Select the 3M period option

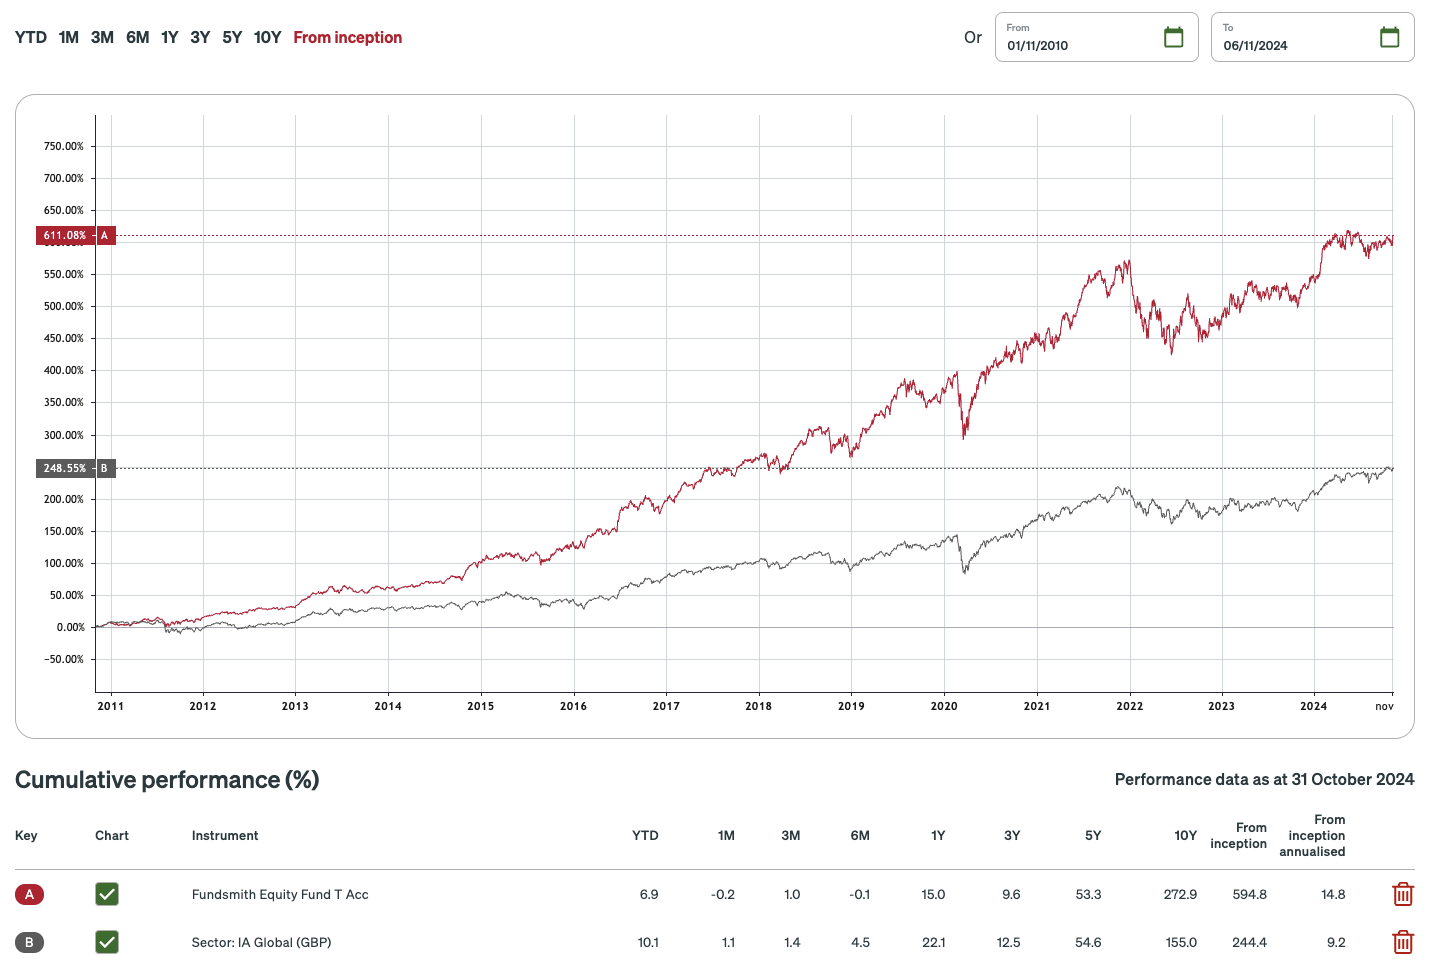point(101,36)
